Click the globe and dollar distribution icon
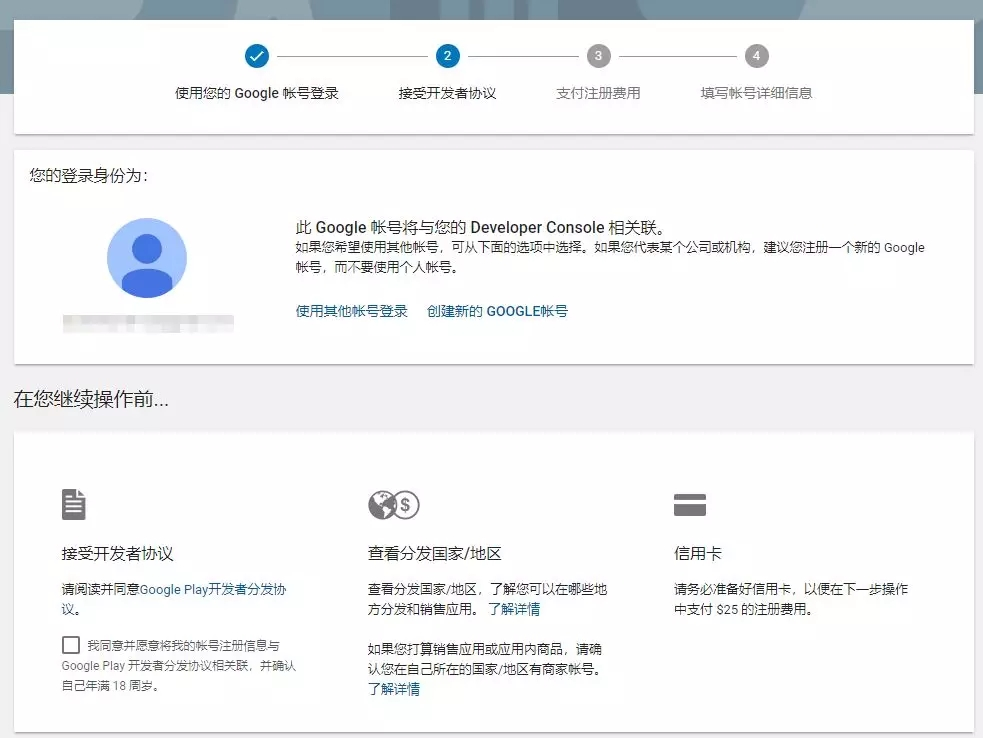Image resolution: width=983 pixels, height=738 pixels. pos(394,505)
